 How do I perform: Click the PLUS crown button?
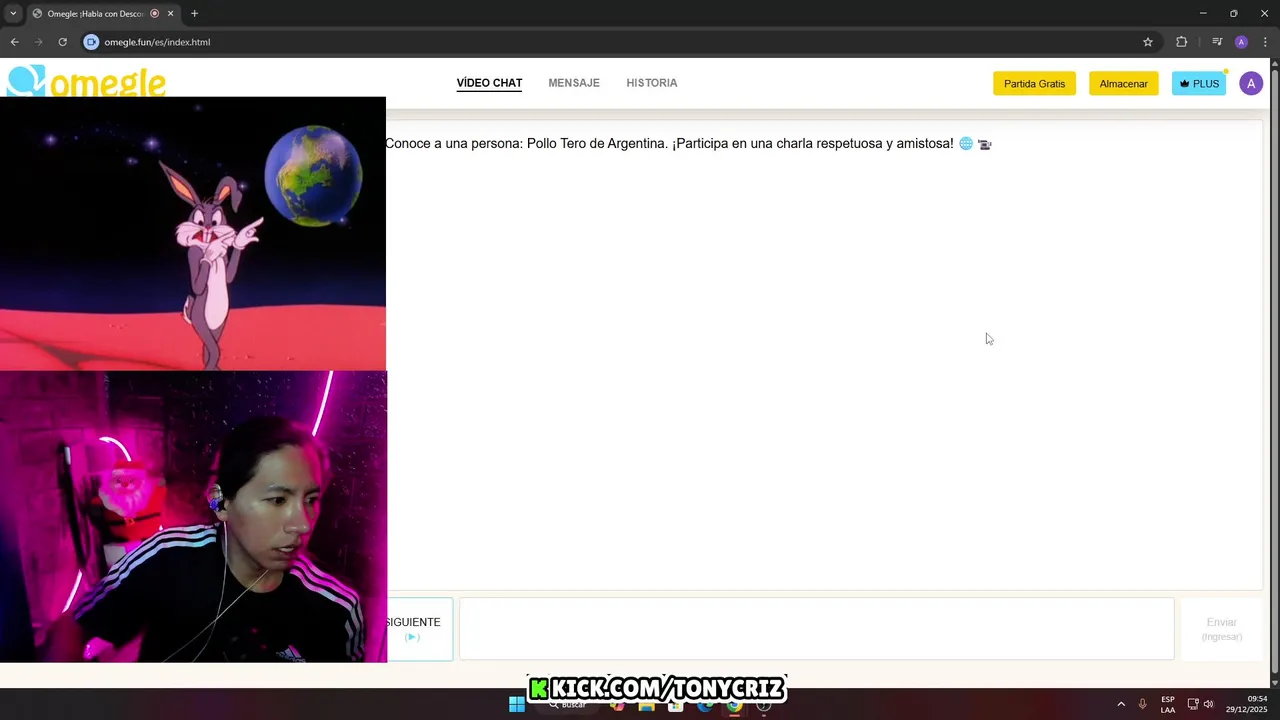coord(1199,84)
